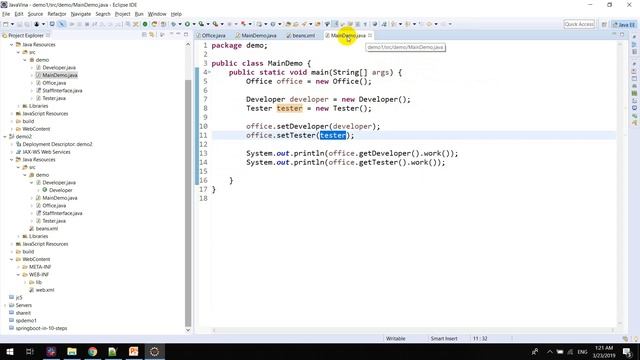This screenshot has height=360, width=640.
Task: Open the External Tools dropdown arrow
Action: [222, 24]
